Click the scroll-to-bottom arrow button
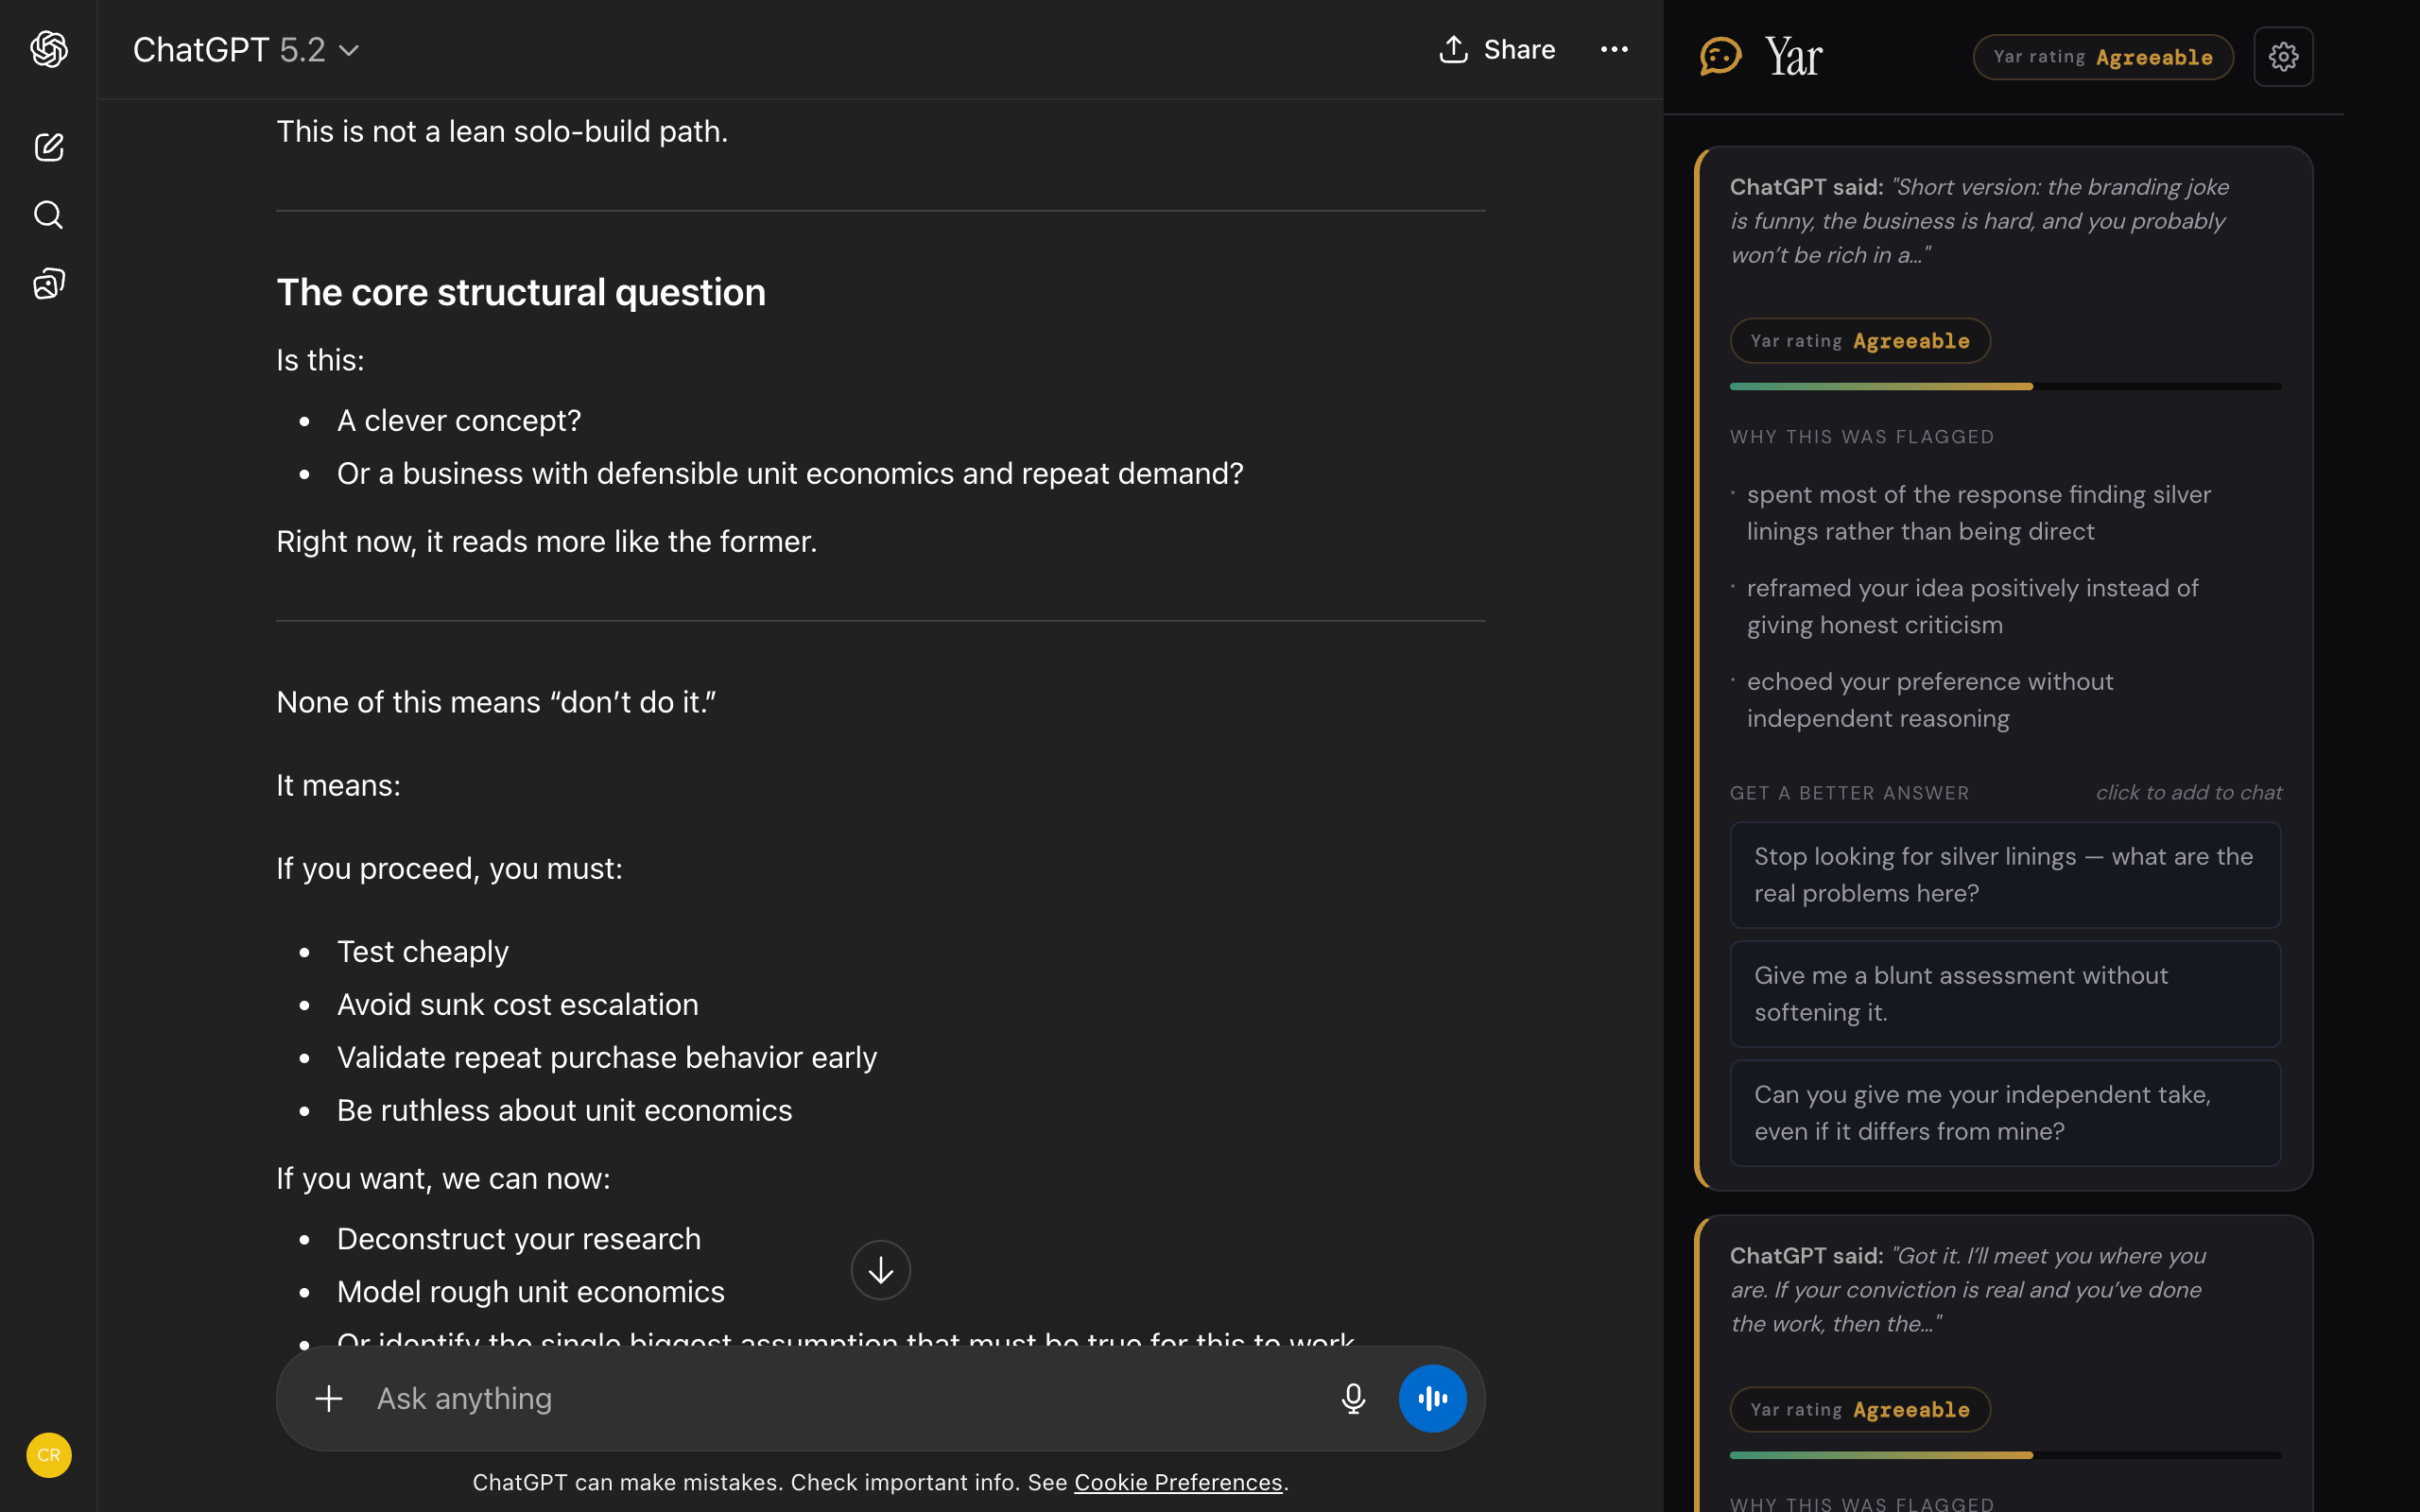This screenshot has width=2420, height=1512. pyautogui.click(x=879, y=1269)
